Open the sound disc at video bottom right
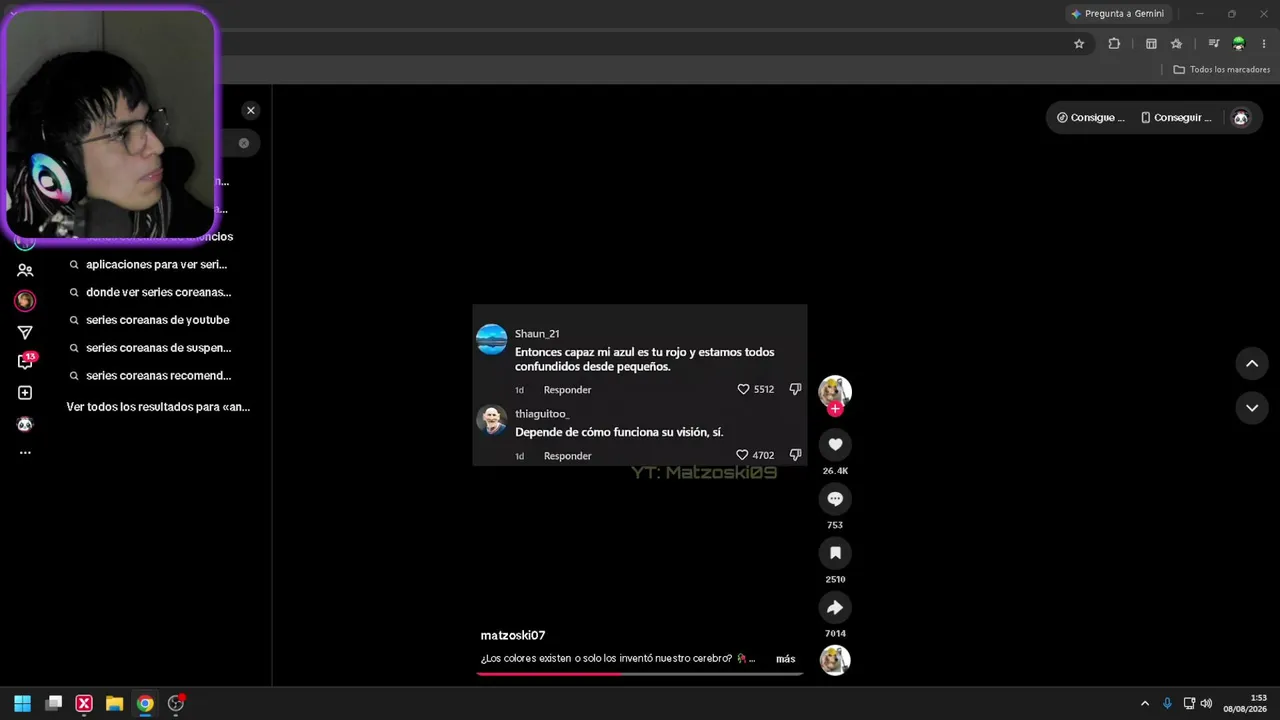Viewport: 1280px width, 720px height. pyautogui.click(x=835, y=660)
